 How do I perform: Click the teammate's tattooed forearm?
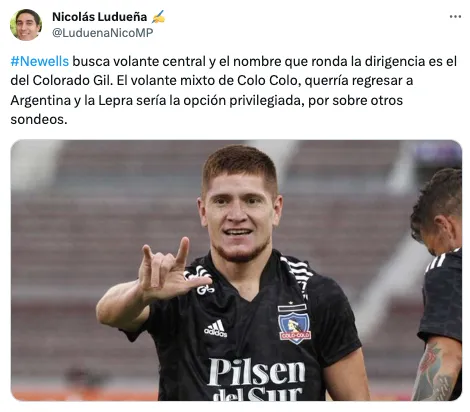pos(434,370)
